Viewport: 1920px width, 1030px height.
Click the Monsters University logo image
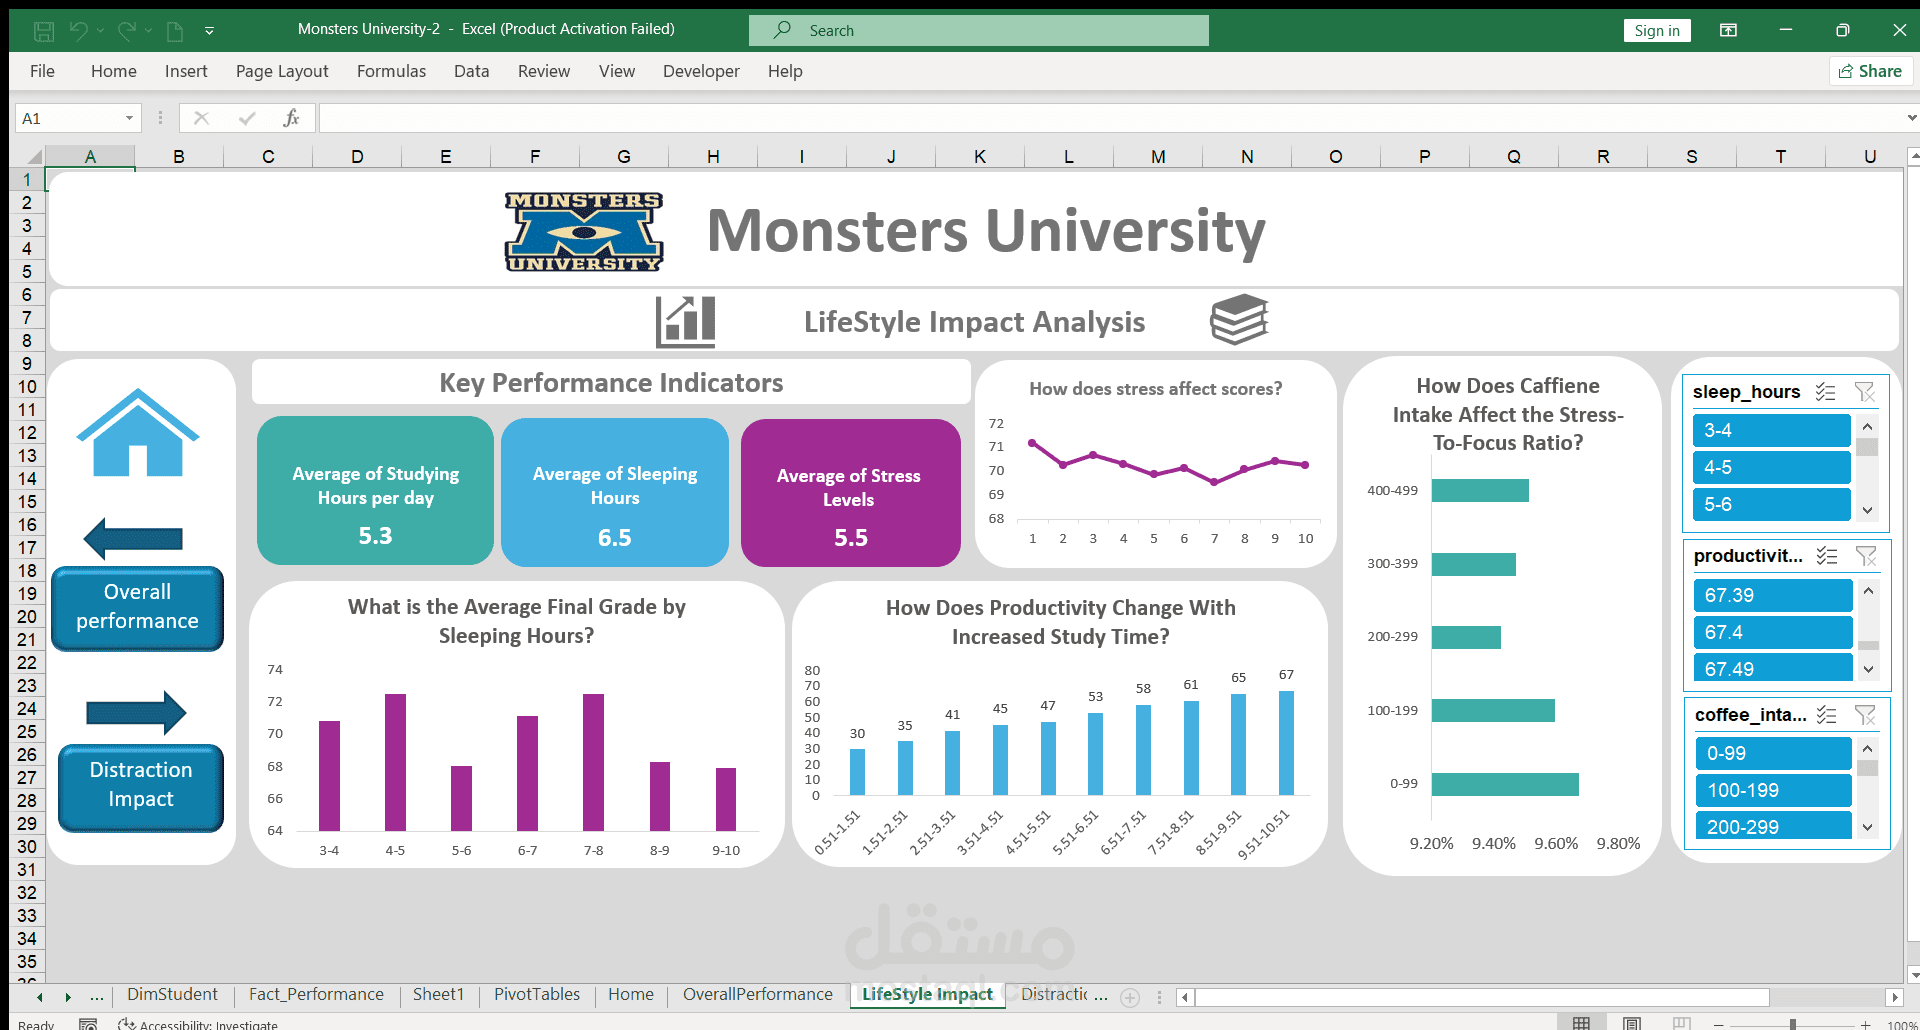584,232
